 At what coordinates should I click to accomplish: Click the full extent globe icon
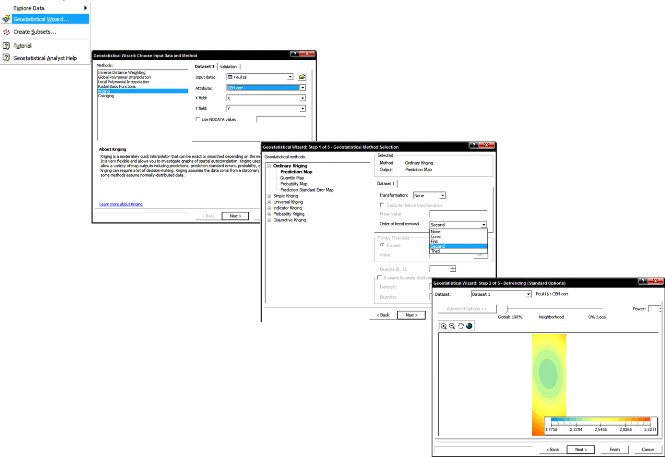pos(469,326)
